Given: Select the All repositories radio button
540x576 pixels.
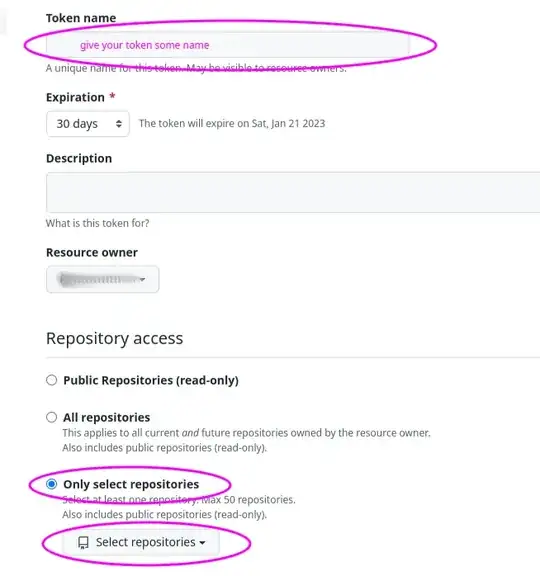Looking at the screenshot, I should (51, 417).
